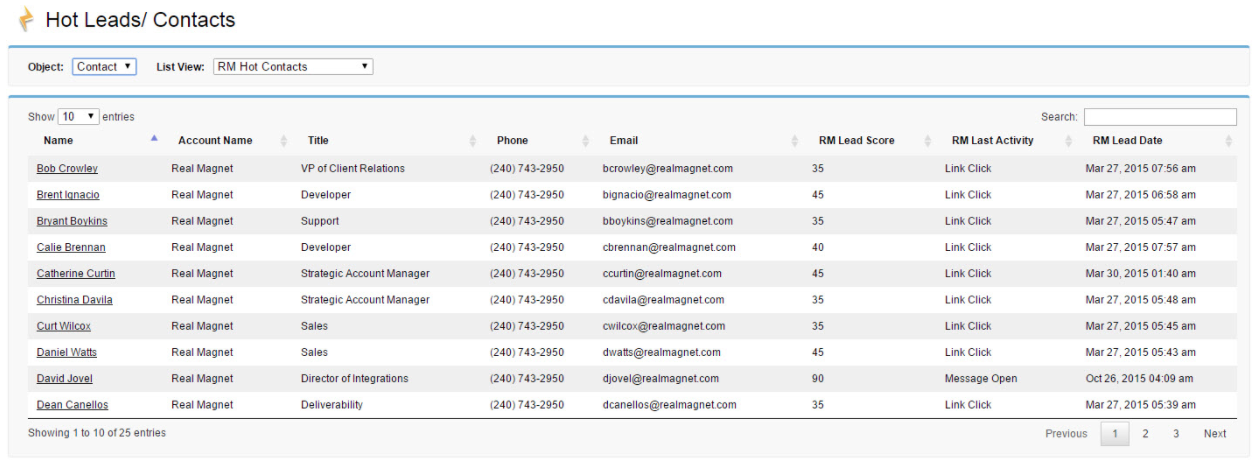This screenshot has width=1257, height=464.
Task: Open Bryant Boykins contact link
Action: pos(72,221)
